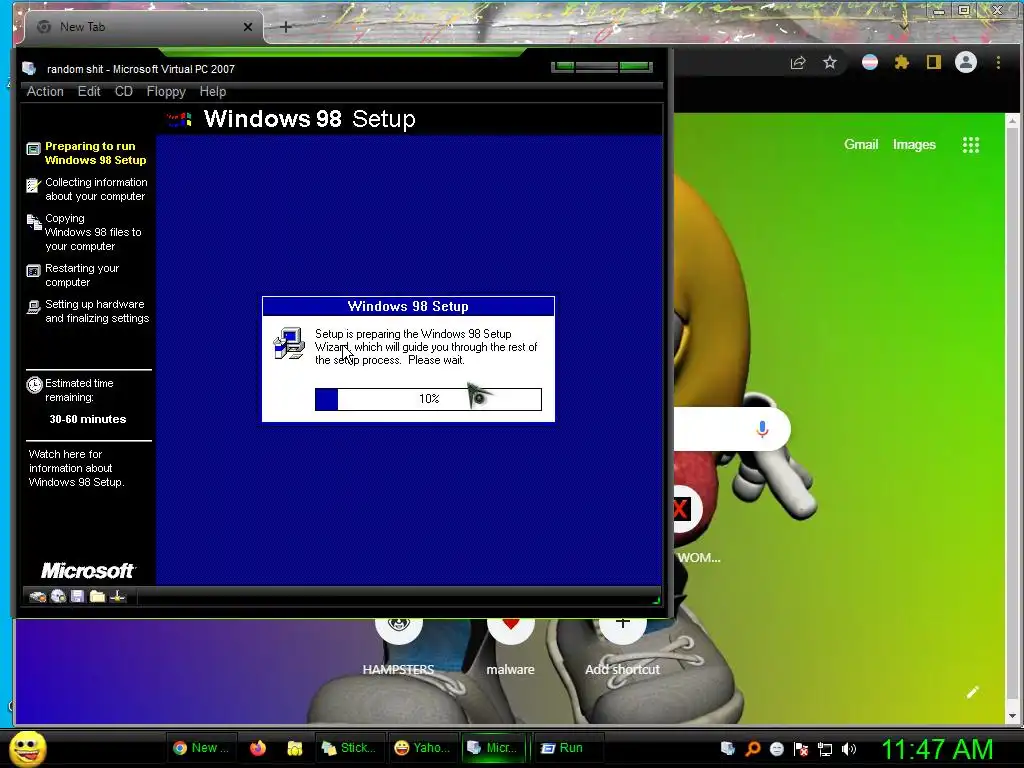Click 'Copying Windows 98 files' step

(84, 232)
